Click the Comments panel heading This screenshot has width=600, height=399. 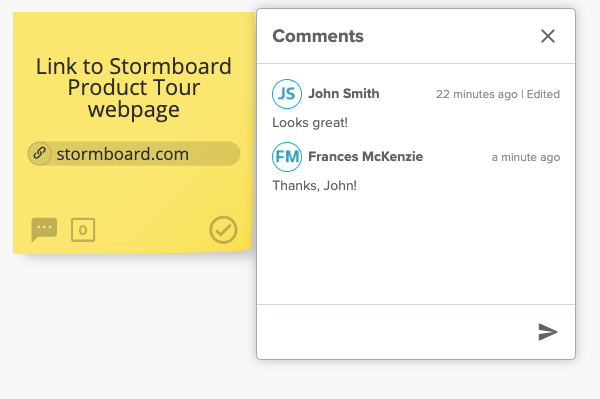click(x=318, y=36)
